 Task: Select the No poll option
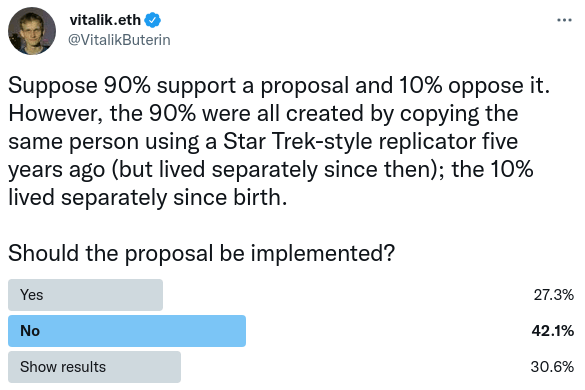click(x=291, y=331)
